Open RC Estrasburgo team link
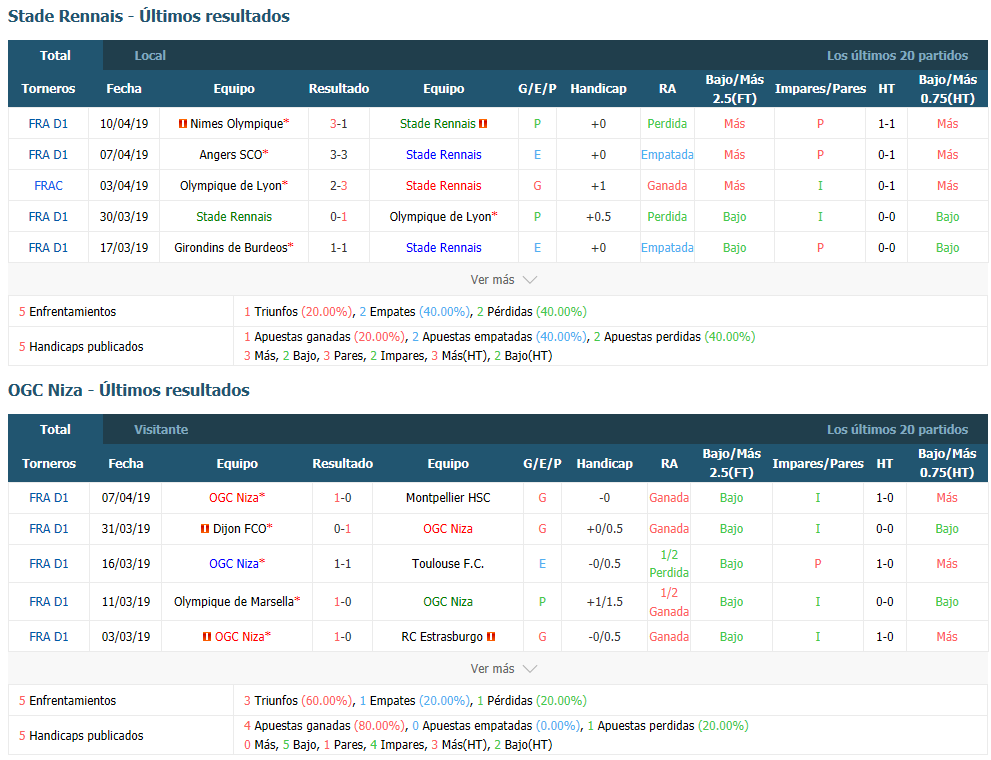This screenshot has width=991, height=760. point(442,637)
